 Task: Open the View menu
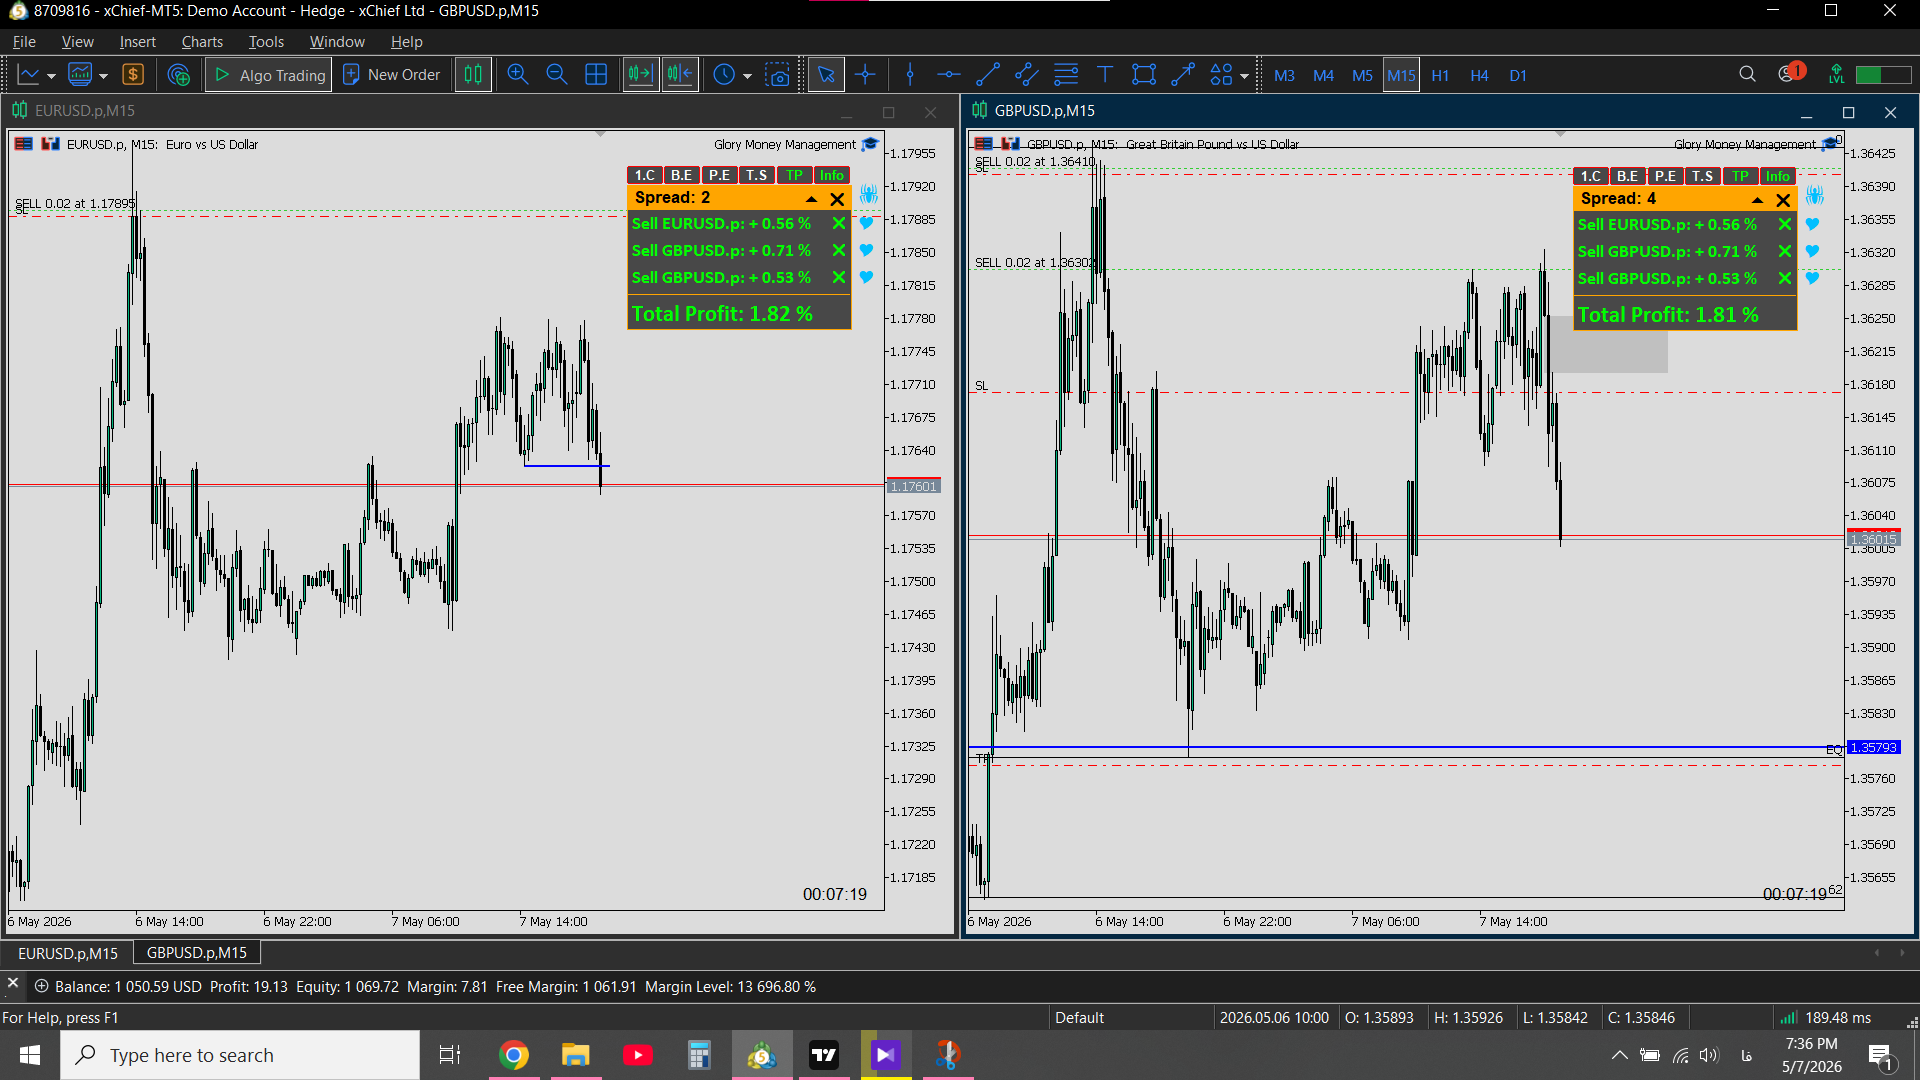click(x=77, y=41)
